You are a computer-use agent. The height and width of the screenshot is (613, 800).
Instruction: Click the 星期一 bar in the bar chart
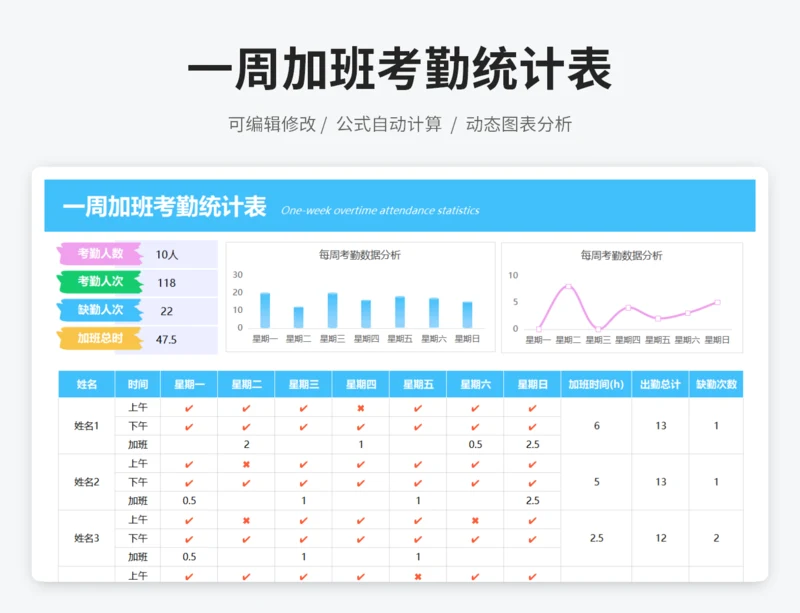tap(265, 310)
